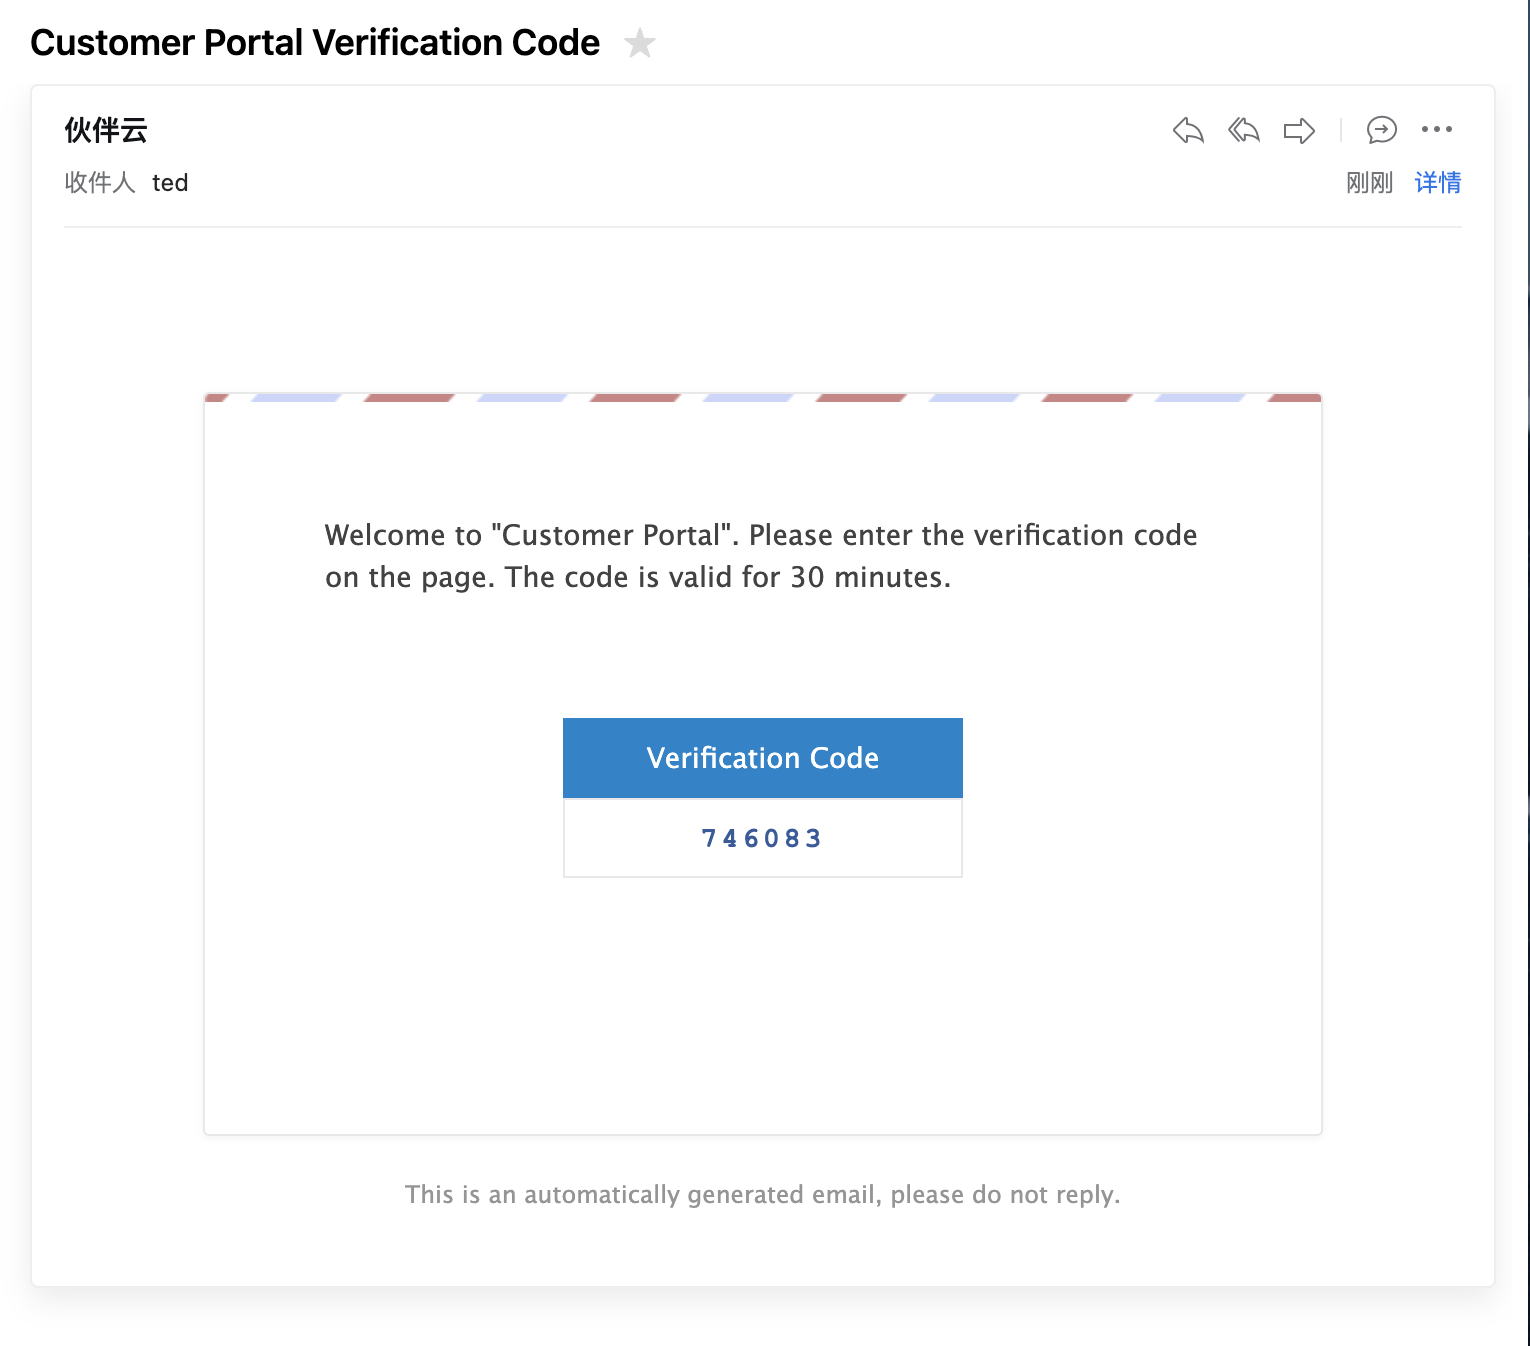Viewport: 1530px width, 1346px height.
Task: Click the white box surrounding the code digits
Action: pos(763,838)
